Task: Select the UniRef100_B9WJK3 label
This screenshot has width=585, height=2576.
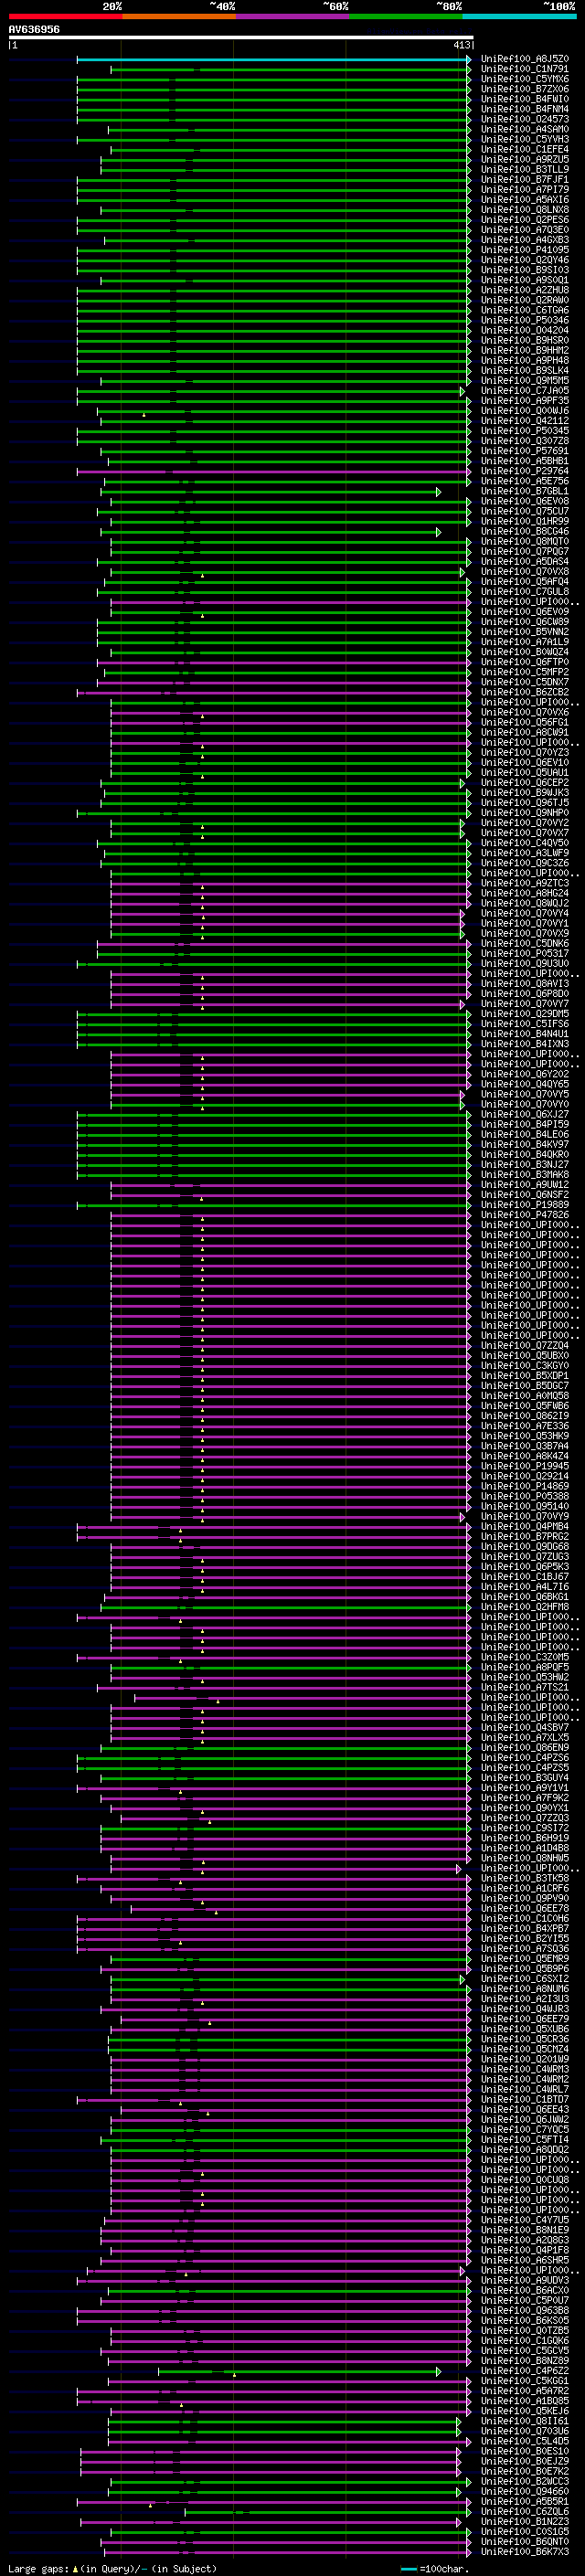Action: (x=524, y=793)
